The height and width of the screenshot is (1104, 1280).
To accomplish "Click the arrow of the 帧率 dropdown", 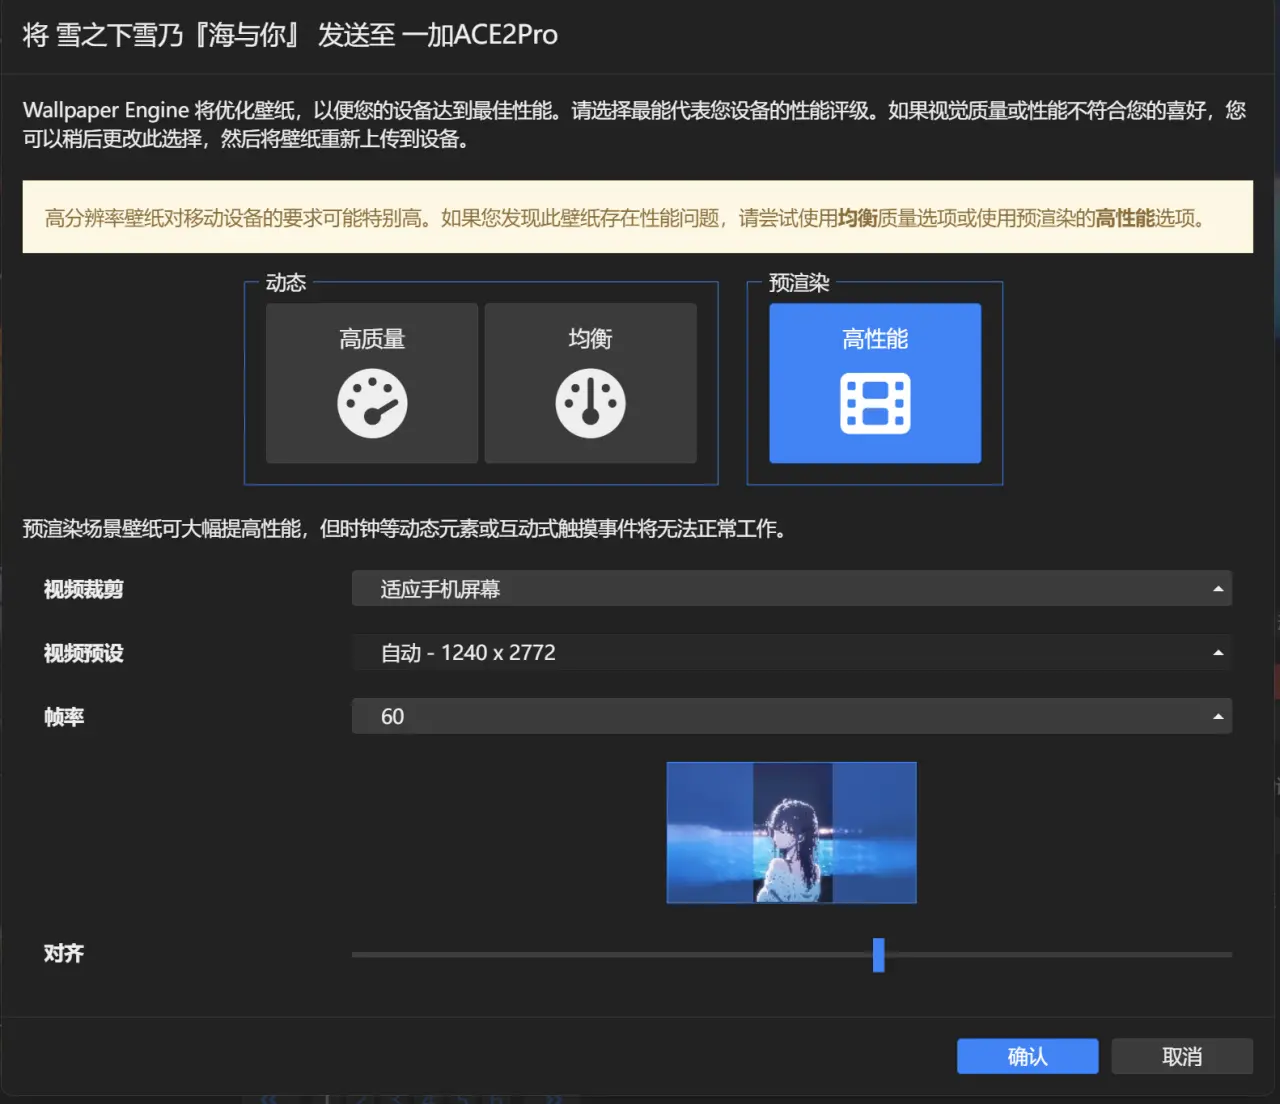I will (x=1218, y=717).
